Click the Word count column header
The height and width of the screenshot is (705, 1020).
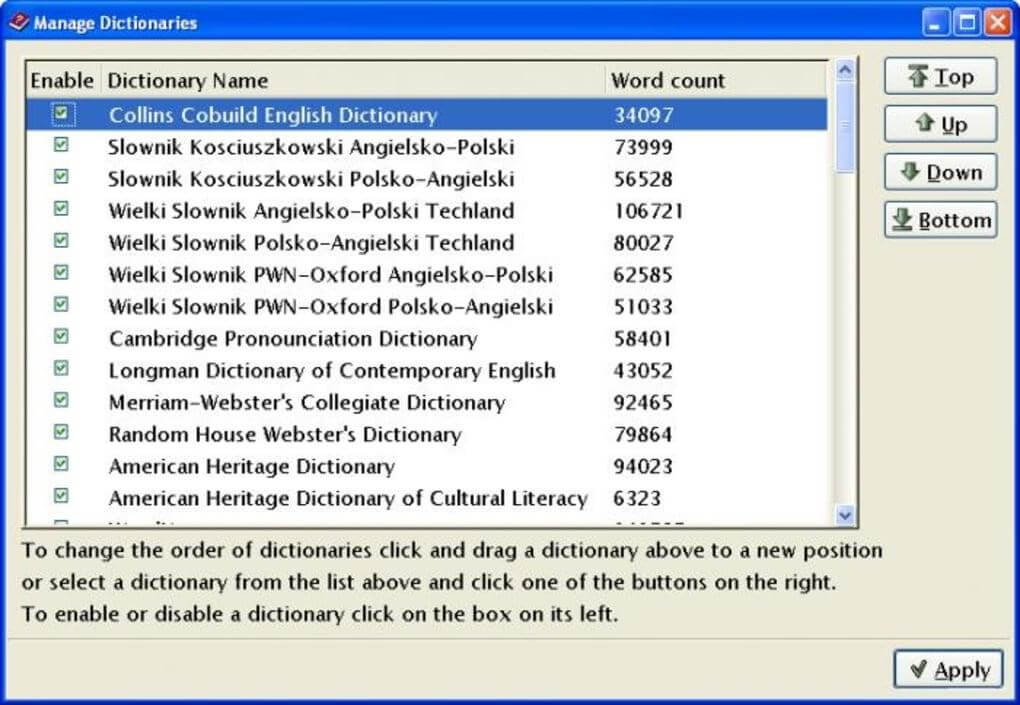click(666, 80)
